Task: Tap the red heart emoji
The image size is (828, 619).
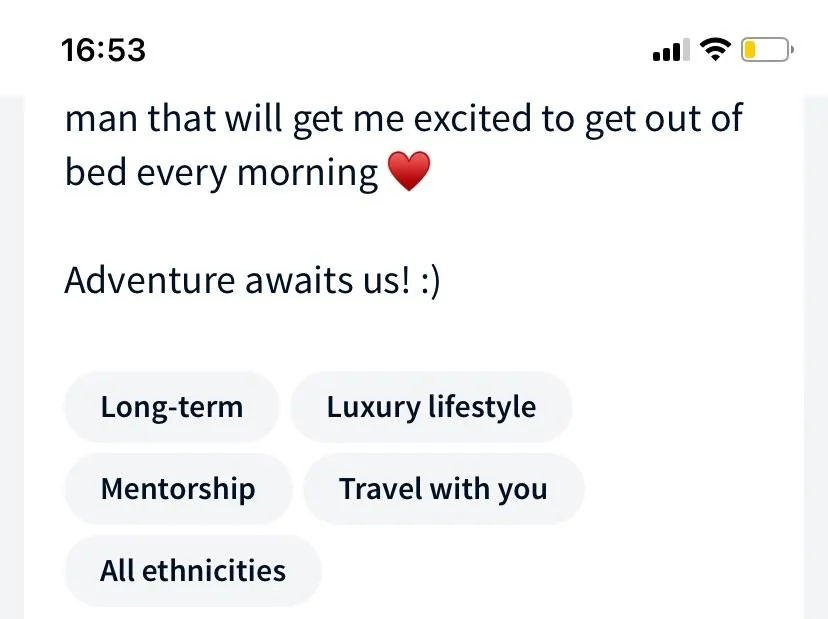Action: (409, 171)
